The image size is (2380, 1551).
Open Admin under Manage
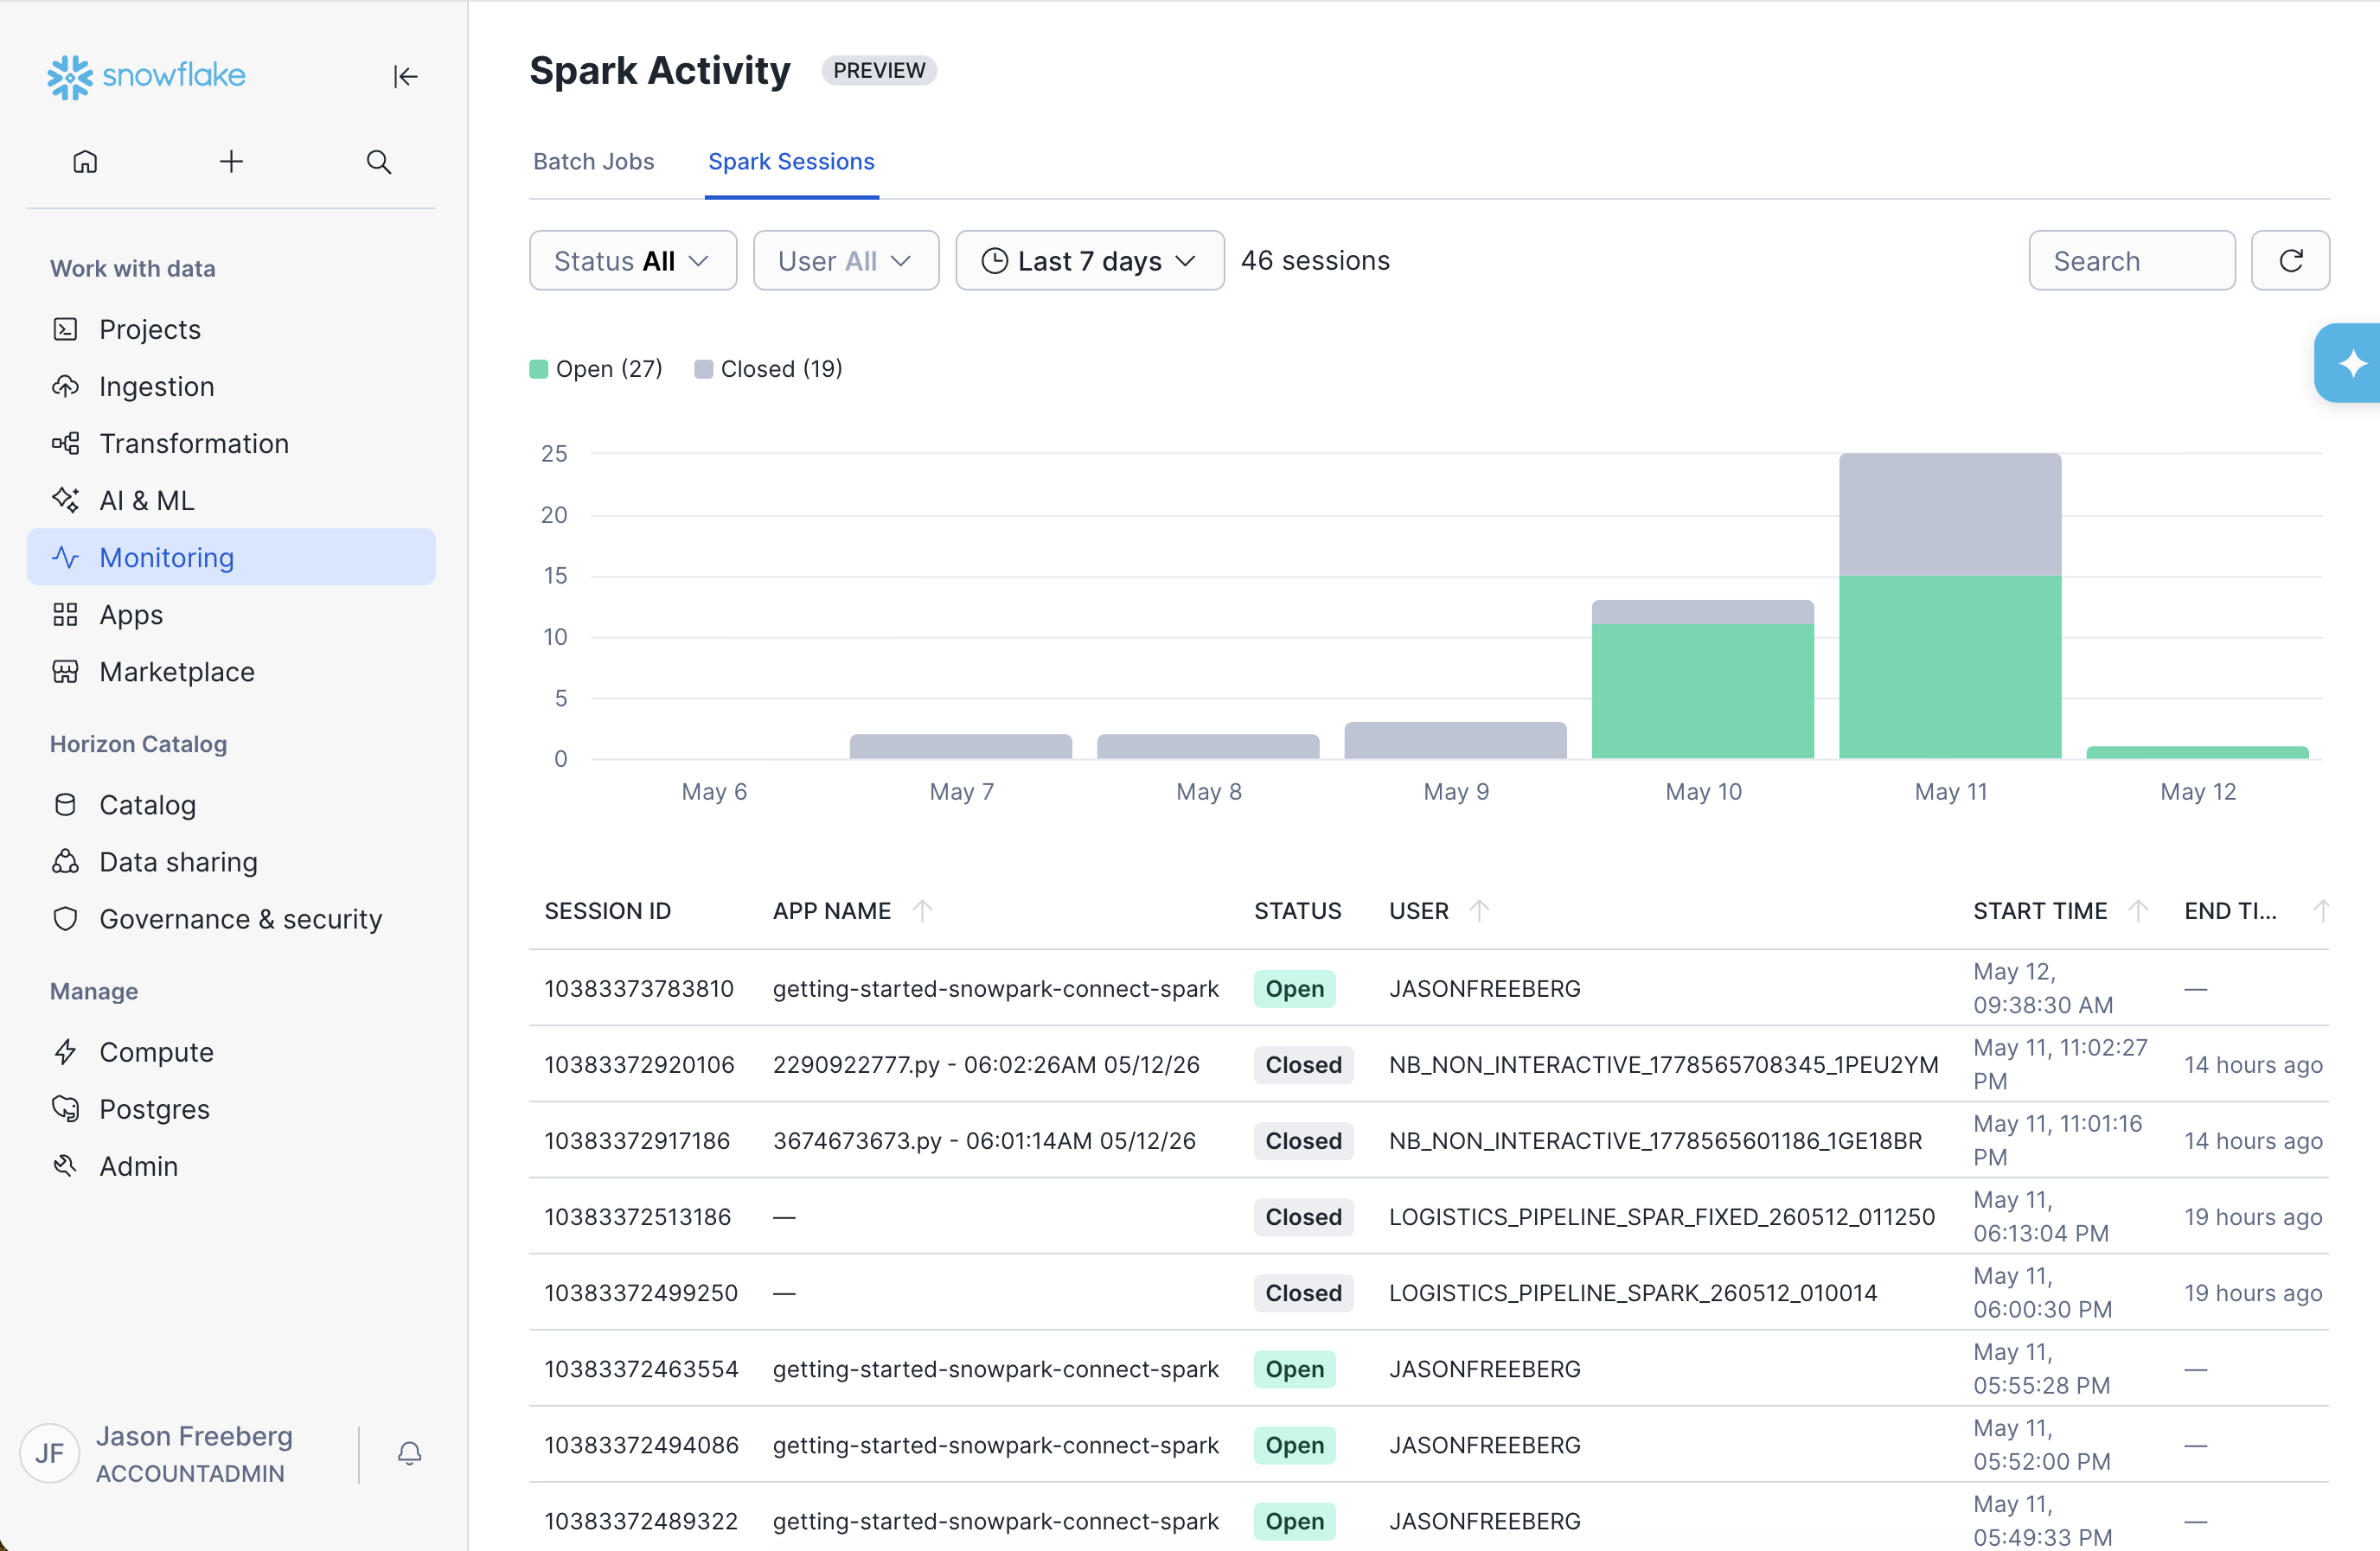231,1165
